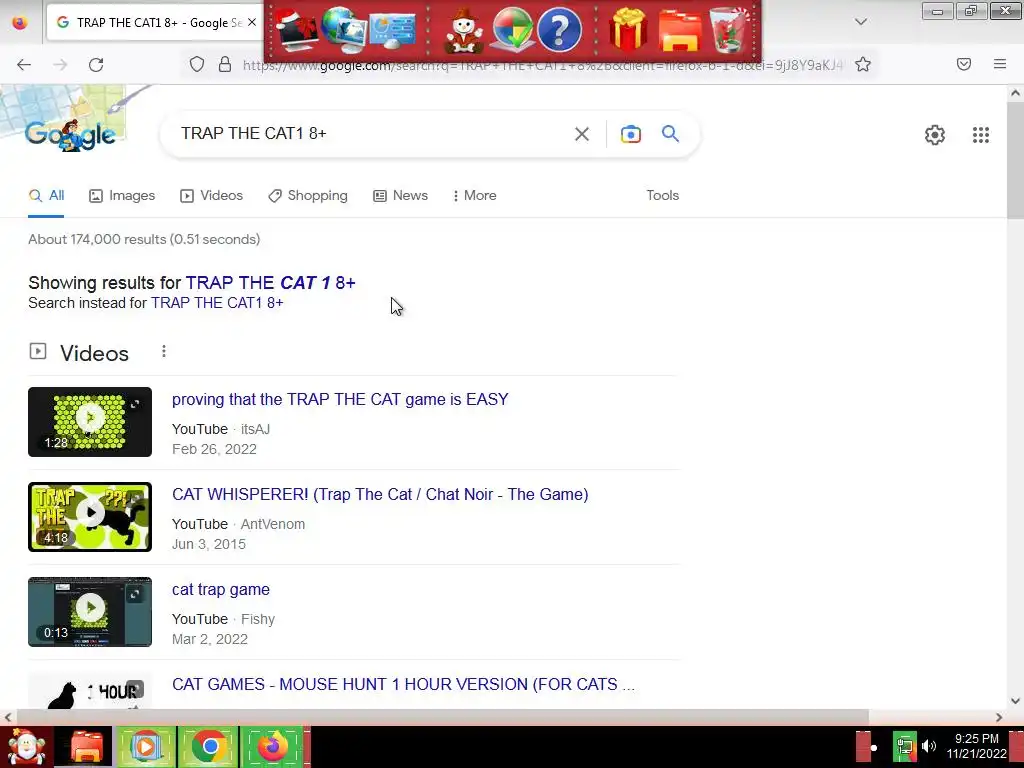Click the gift box dock icon
The height and width of the screenshot is (768, 1024).
[x=628, y=29]
